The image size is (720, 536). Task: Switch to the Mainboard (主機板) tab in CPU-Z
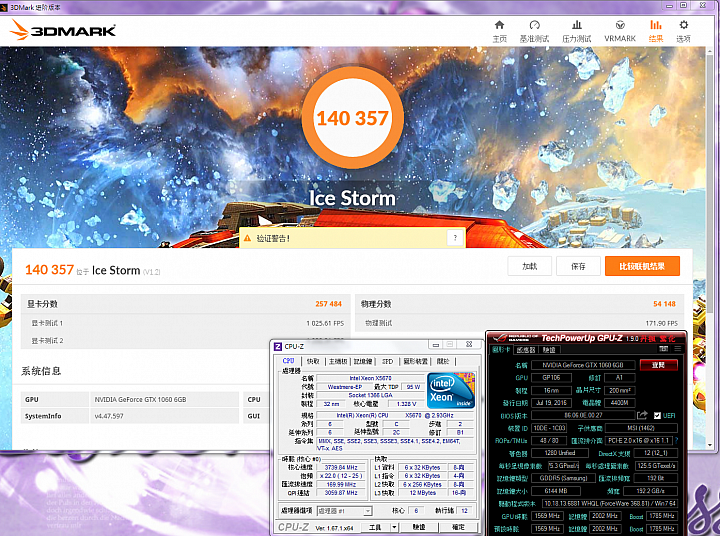[x=338, y=361]
